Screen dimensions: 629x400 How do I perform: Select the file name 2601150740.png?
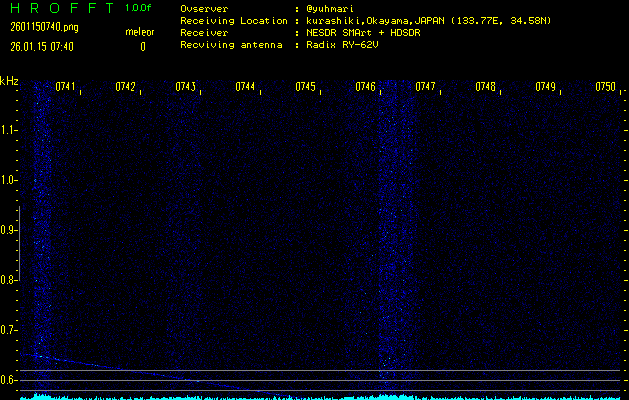click(44, 28)
